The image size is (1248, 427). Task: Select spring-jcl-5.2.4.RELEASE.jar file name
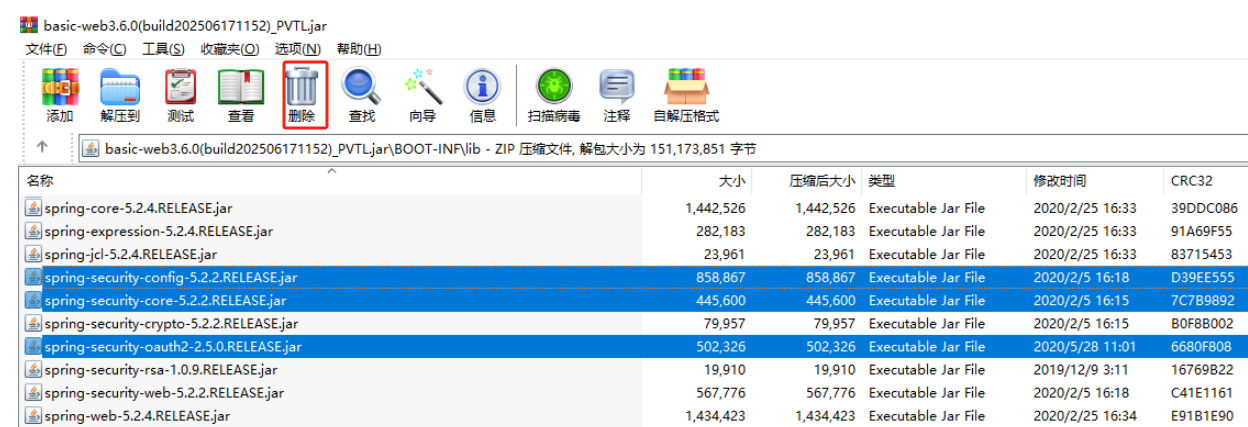130,254
